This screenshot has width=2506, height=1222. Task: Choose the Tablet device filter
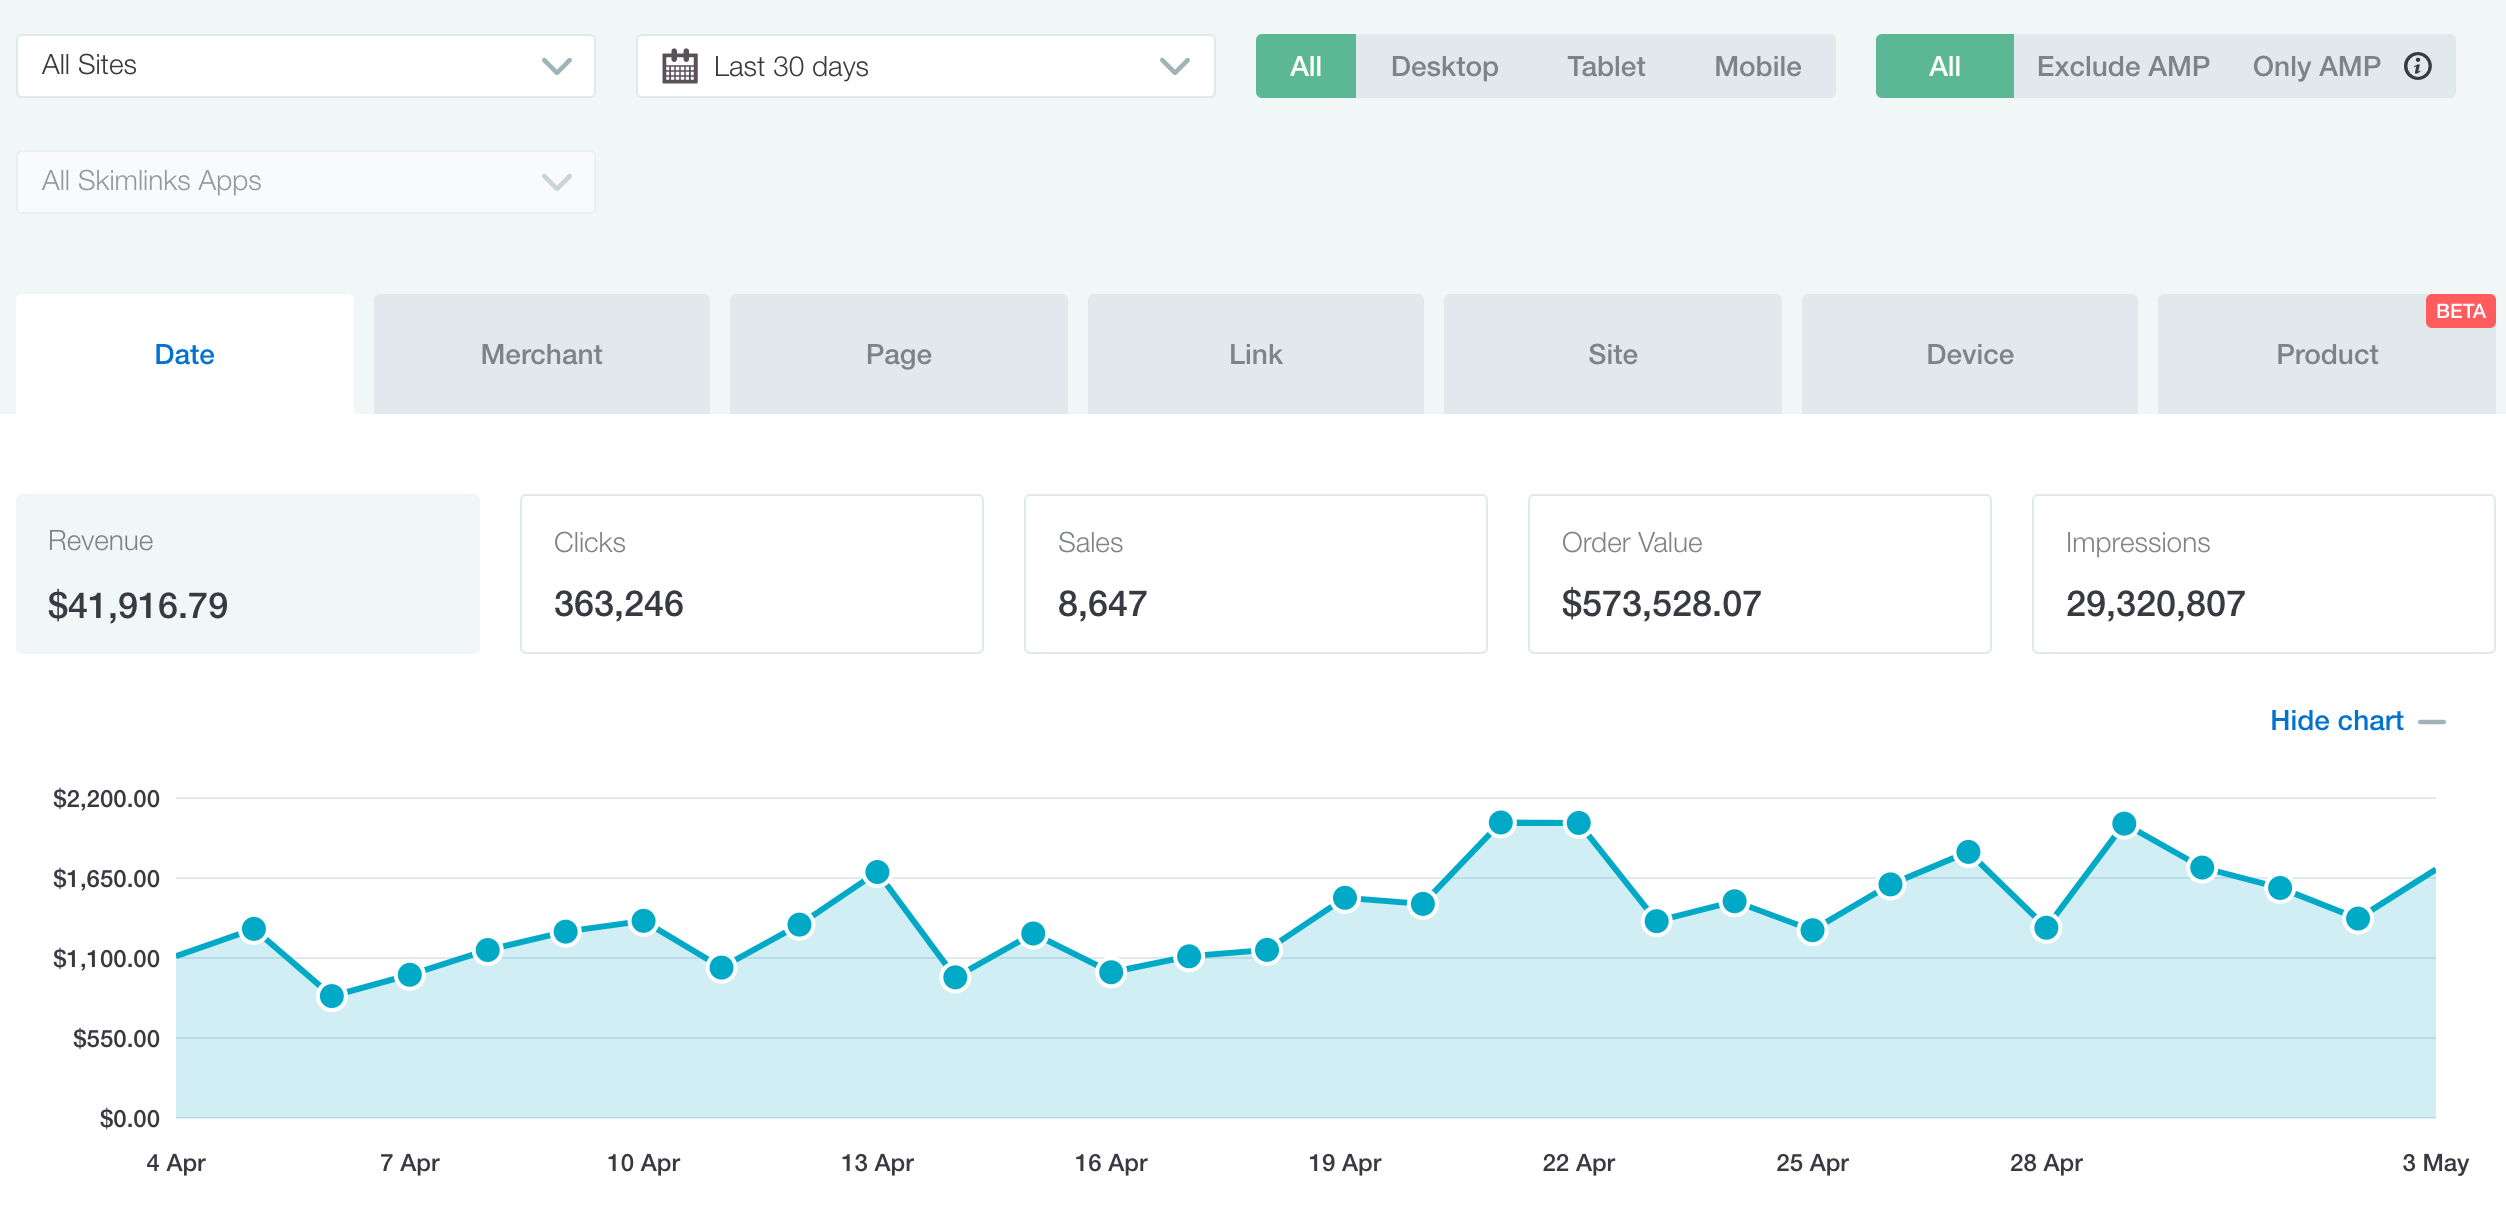pyautogui.click(x=1605, y=66)
